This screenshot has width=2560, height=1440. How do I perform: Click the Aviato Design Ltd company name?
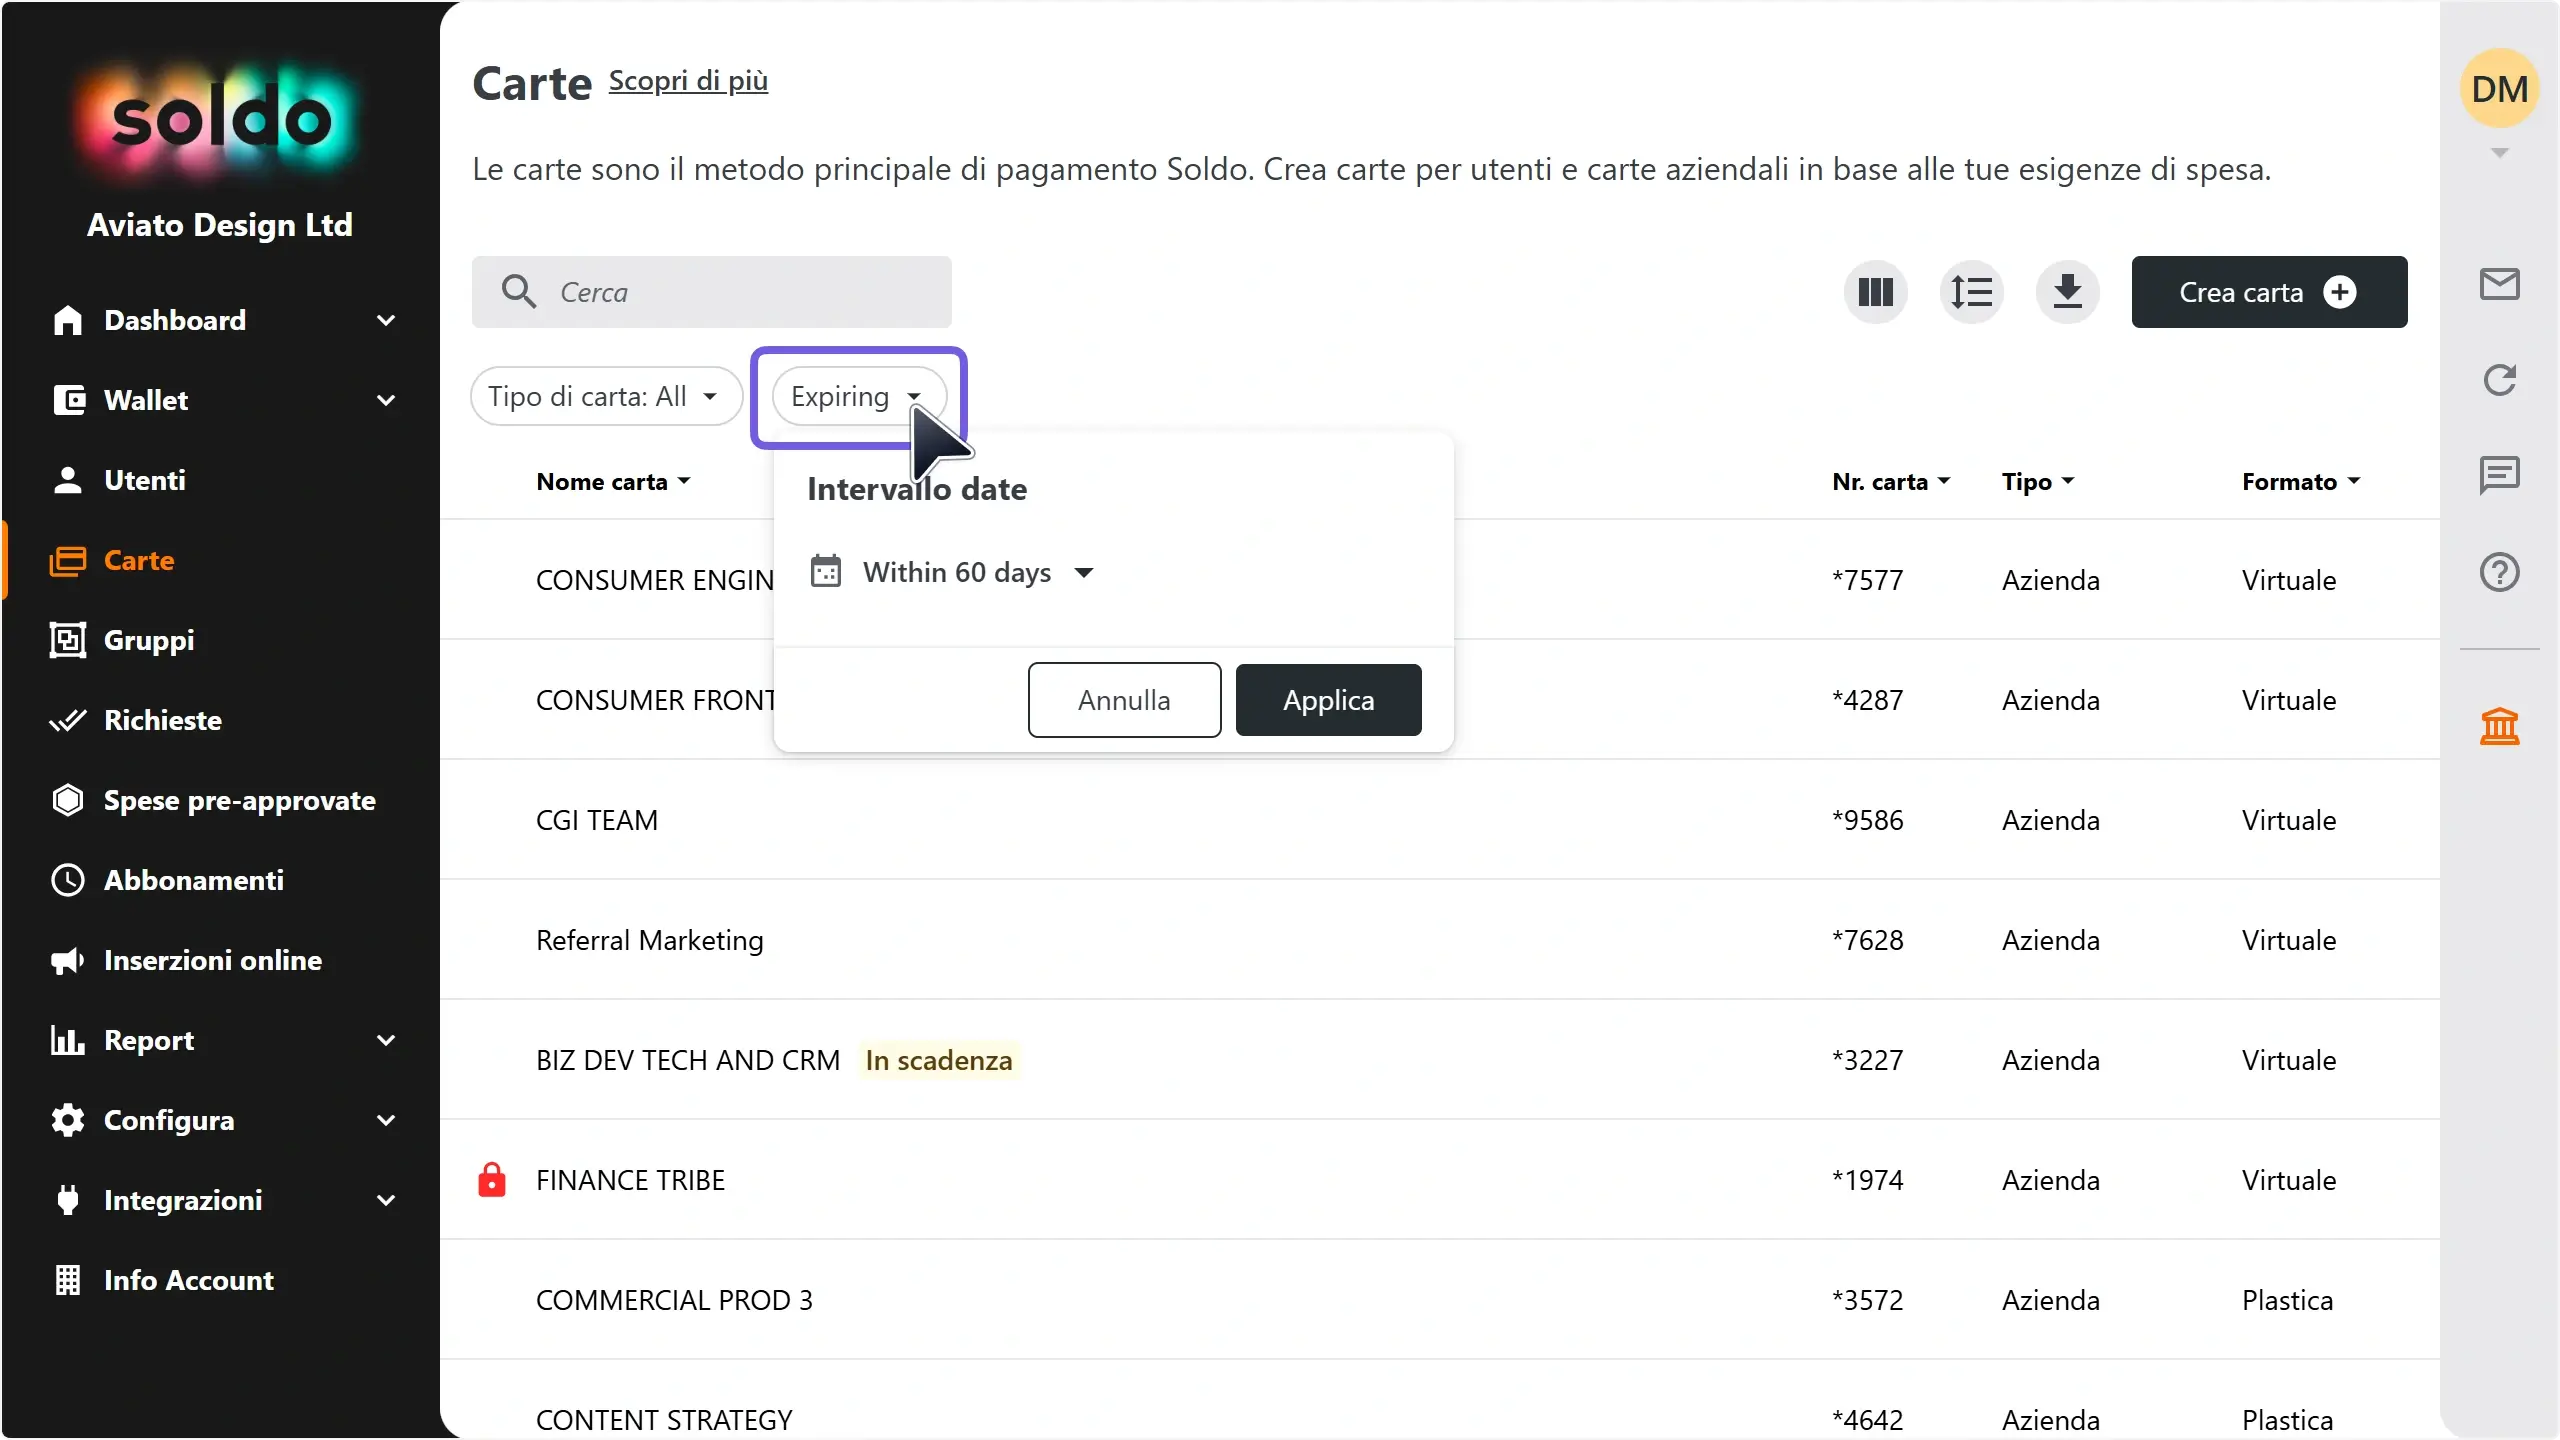pyautogui.click(x=220, y=225)
